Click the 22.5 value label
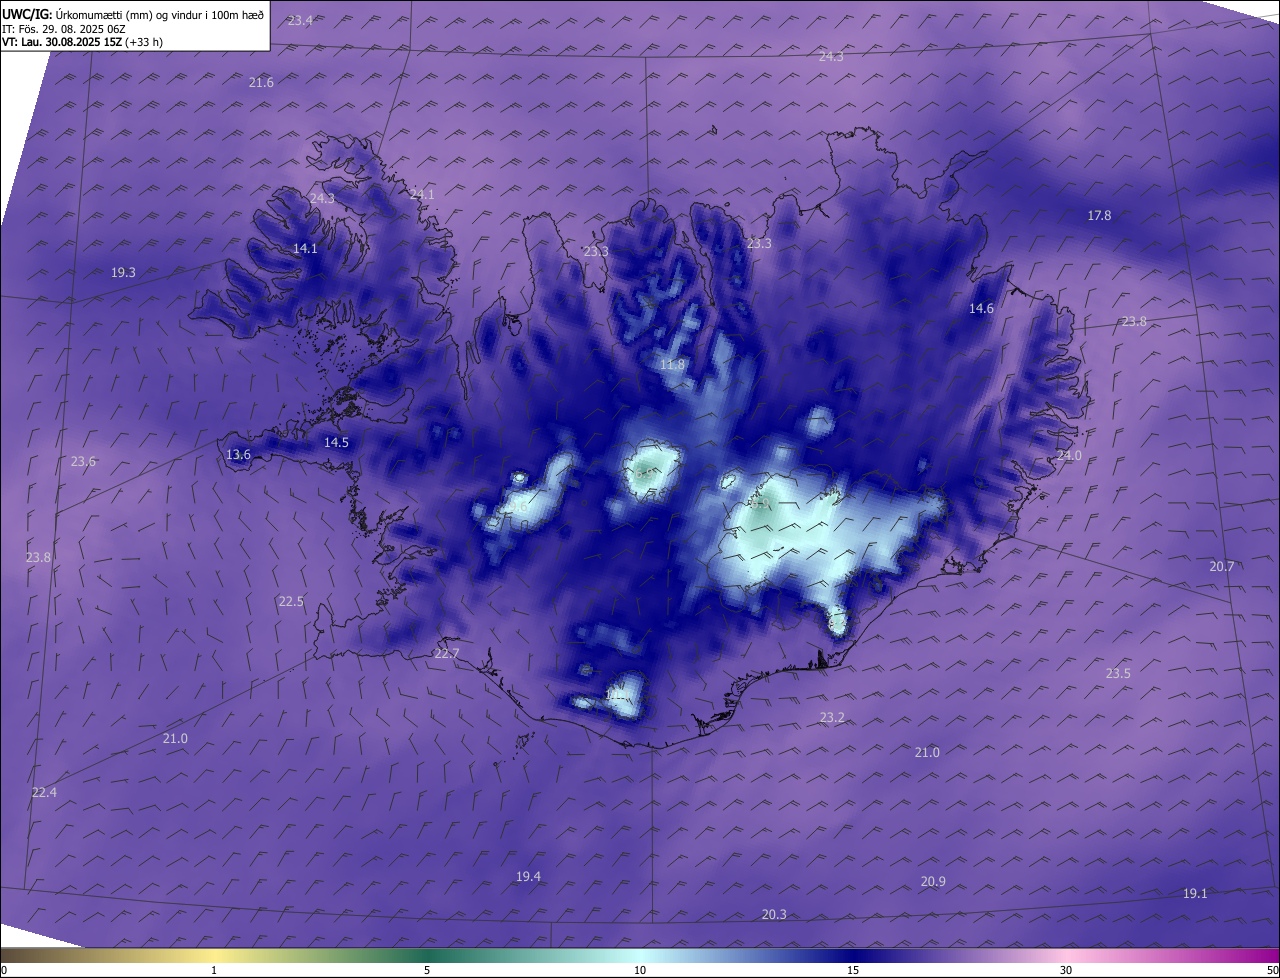The width and height of the screenshot is (1280, 978). [291, 601]
